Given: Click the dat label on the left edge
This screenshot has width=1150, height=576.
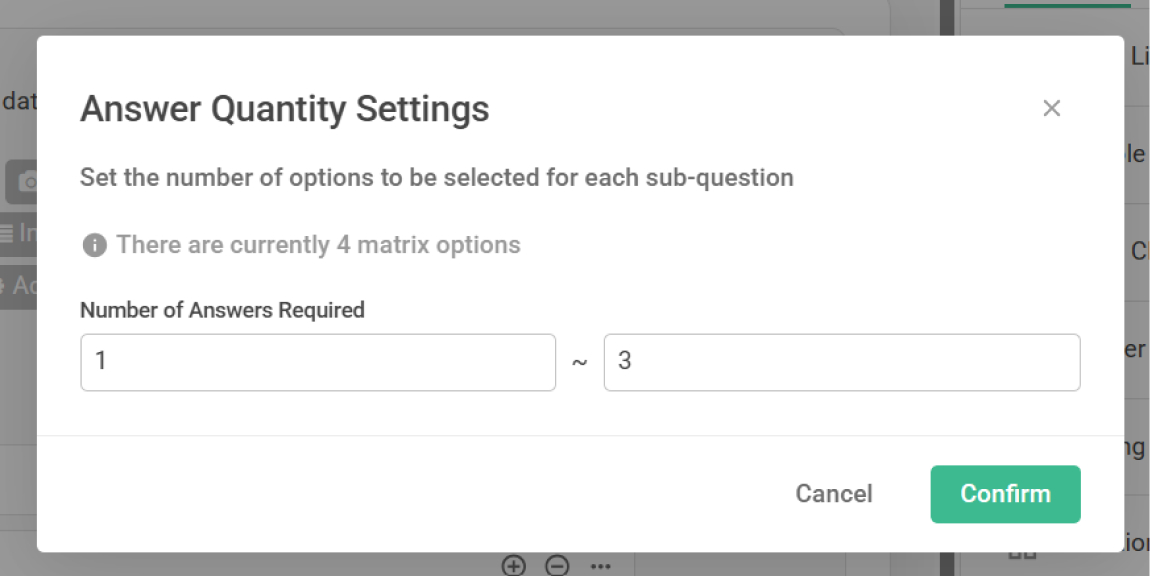Looking at the screenshot, I should coord(22,100).
